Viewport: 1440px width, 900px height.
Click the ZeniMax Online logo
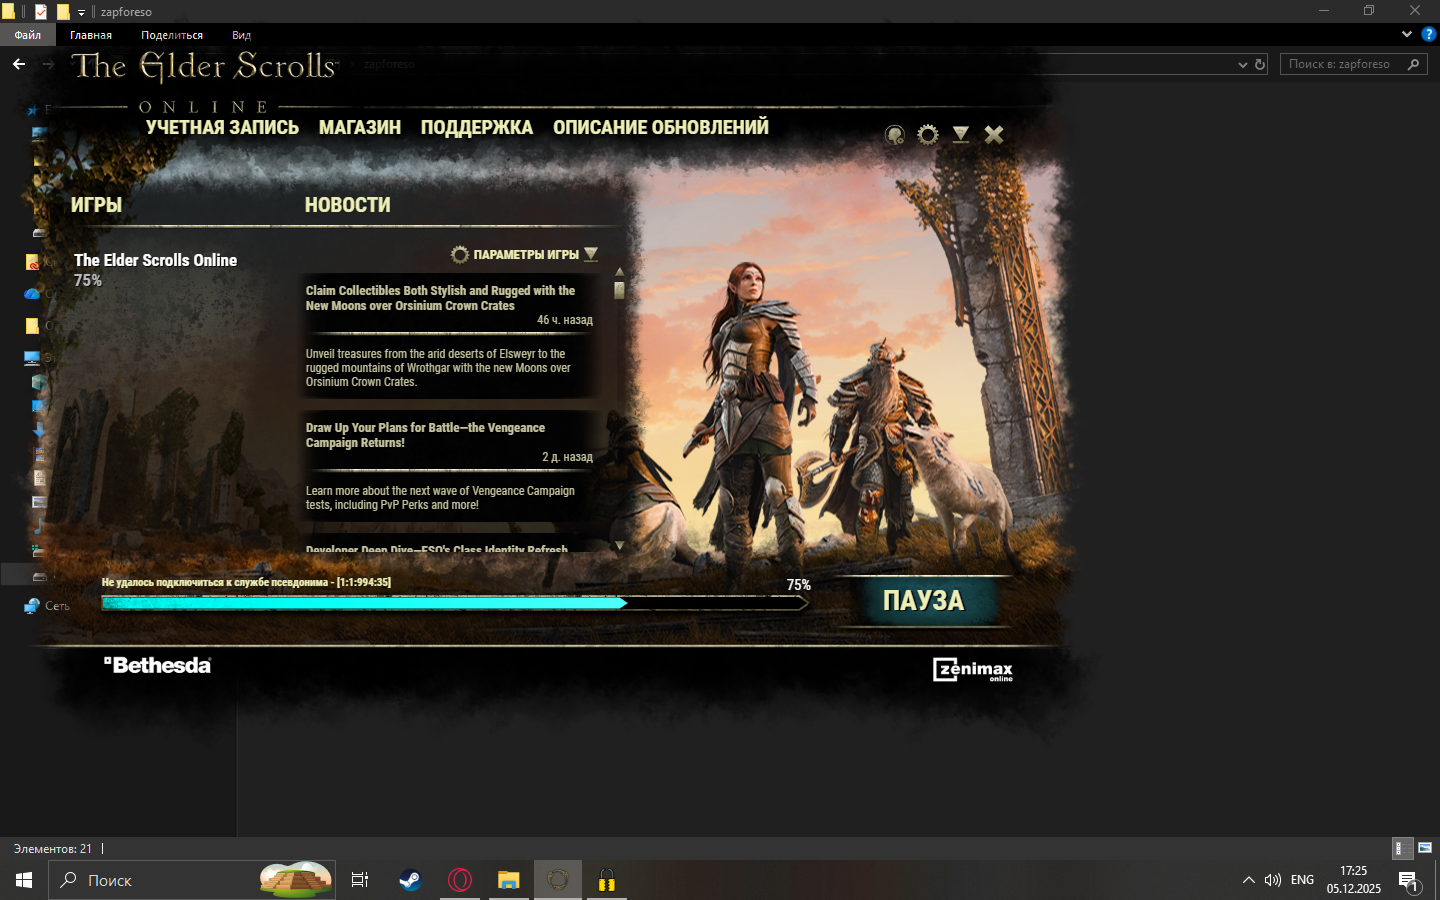coord(973,669)
